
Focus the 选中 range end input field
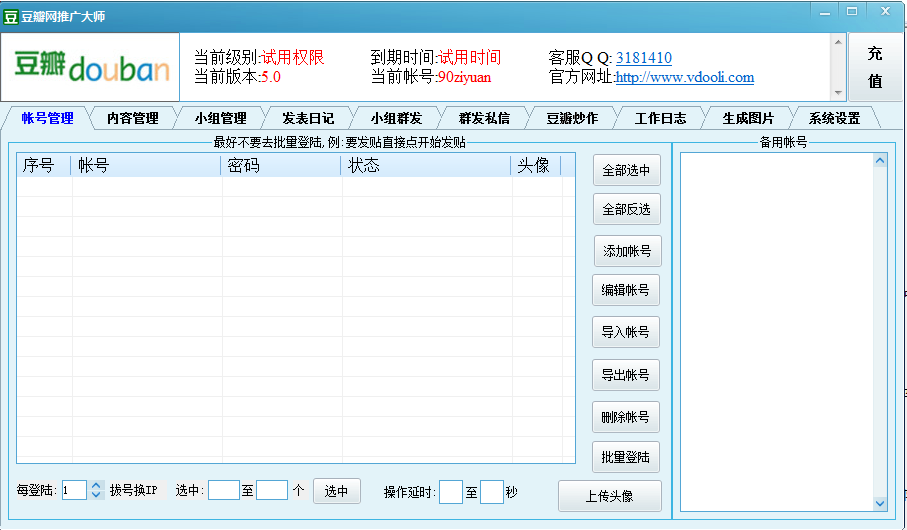click(272, 490)
